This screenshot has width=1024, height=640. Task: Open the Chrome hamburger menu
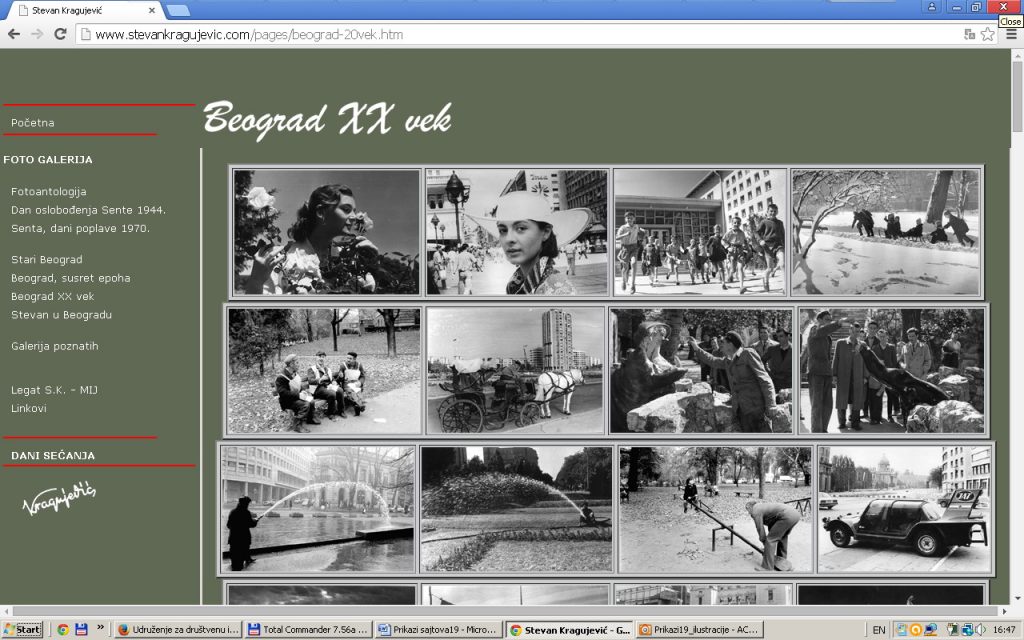(1010, 34)
